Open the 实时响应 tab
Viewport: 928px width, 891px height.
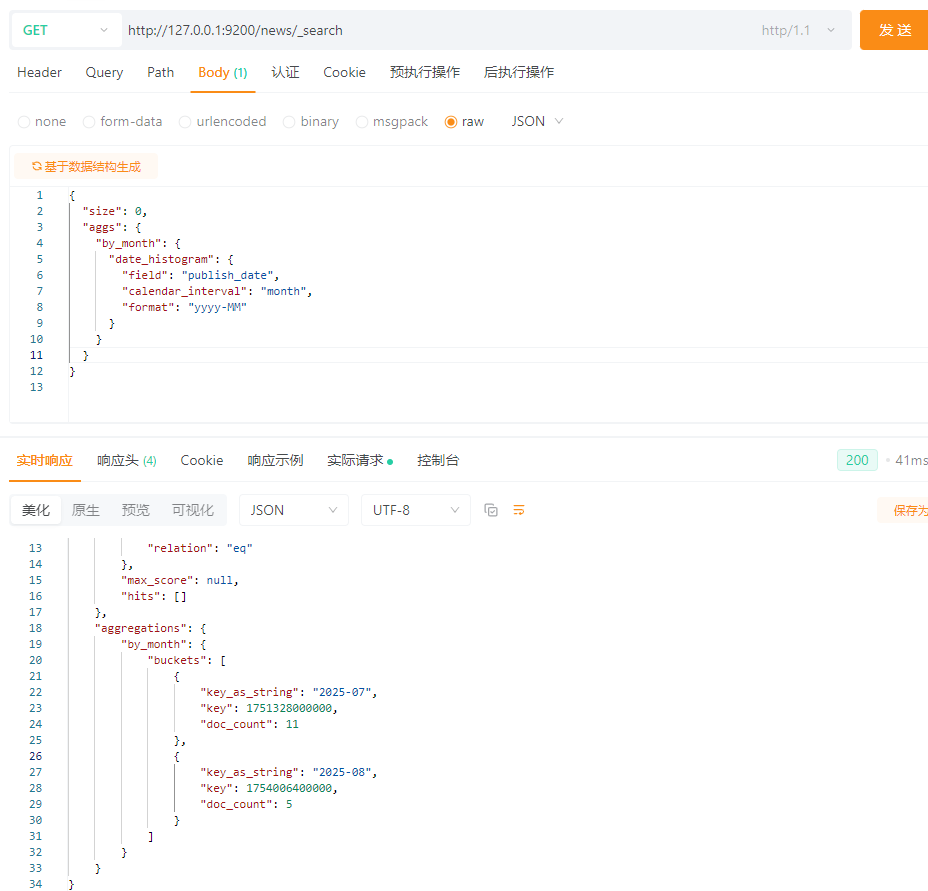44,460
